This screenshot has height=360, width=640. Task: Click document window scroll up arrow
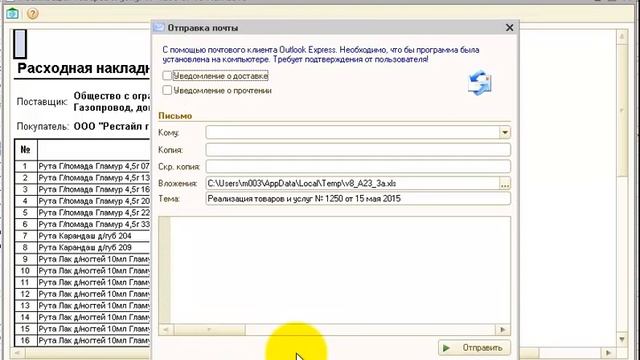click(622, 37)
